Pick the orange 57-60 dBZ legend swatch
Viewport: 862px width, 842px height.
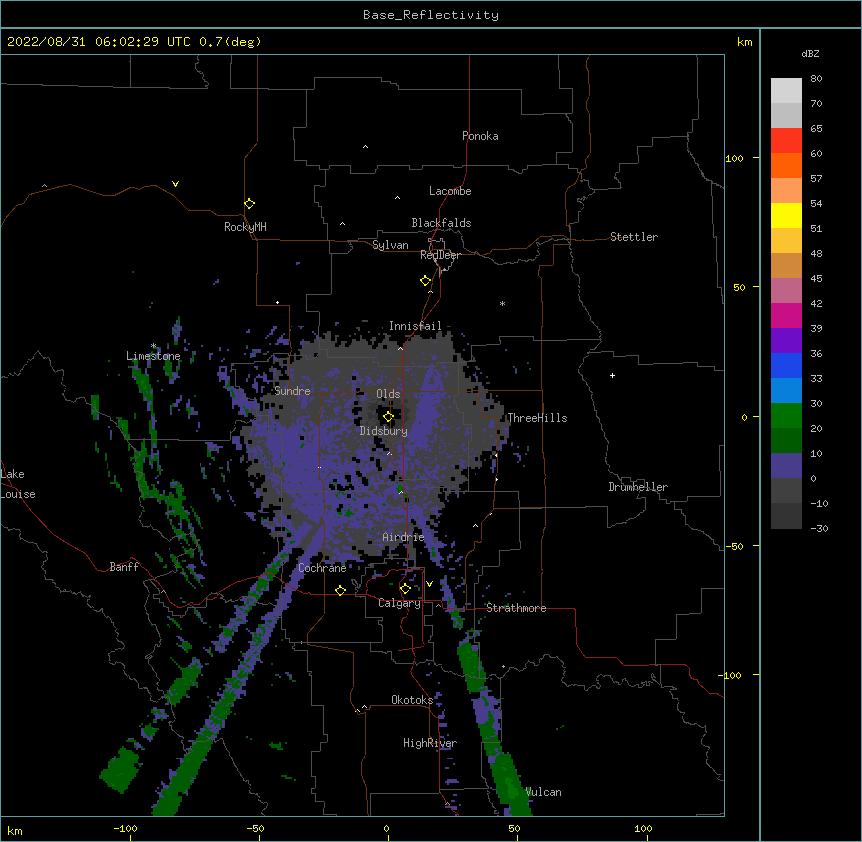(786, 165)
